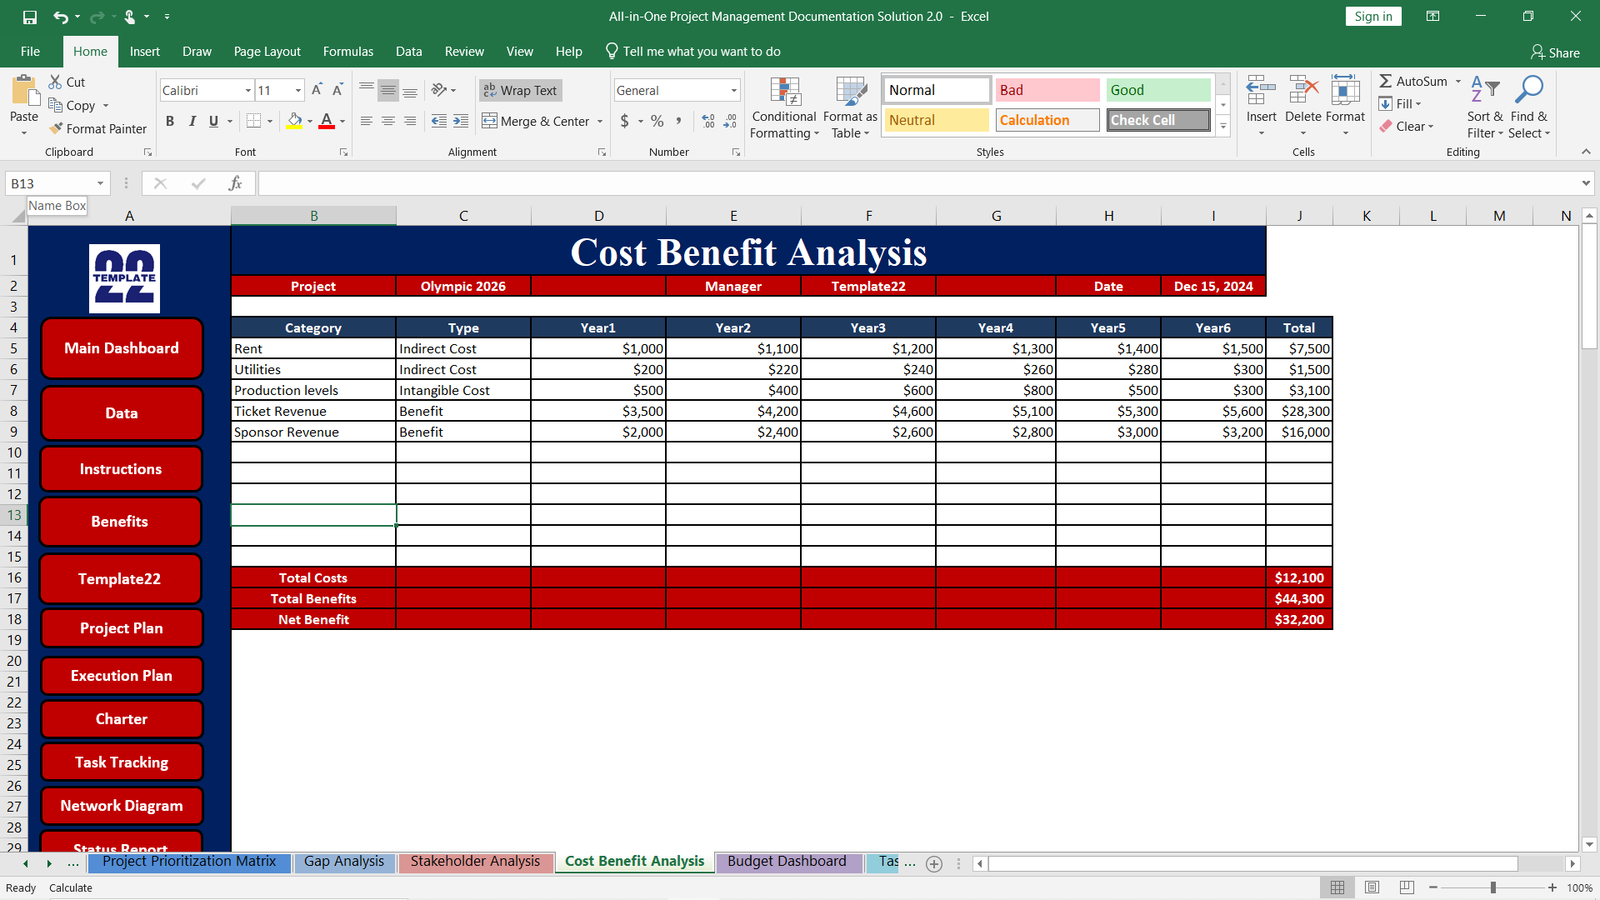Click the Conditional Formatting icon
1600x900 pixels.
coord(785,92)
